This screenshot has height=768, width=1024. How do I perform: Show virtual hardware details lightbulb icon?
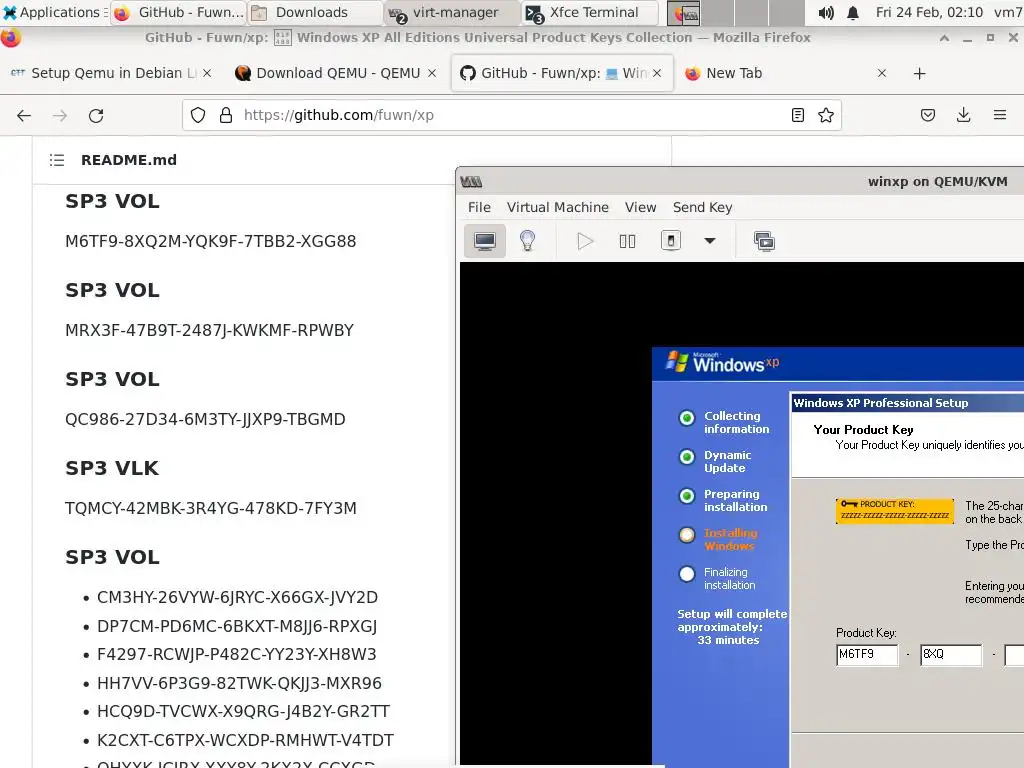[x=527, y=242]
